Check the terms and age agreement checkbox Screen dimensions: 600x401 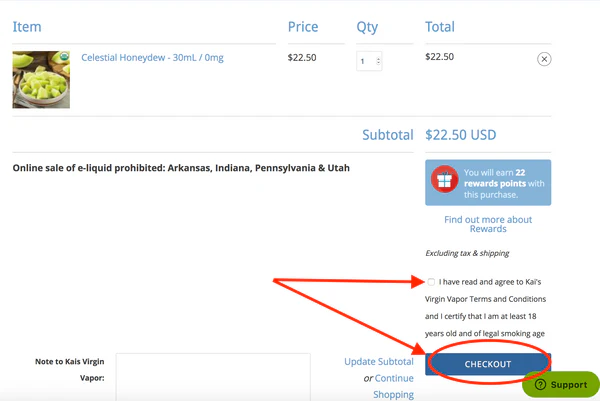click(431, 282)
